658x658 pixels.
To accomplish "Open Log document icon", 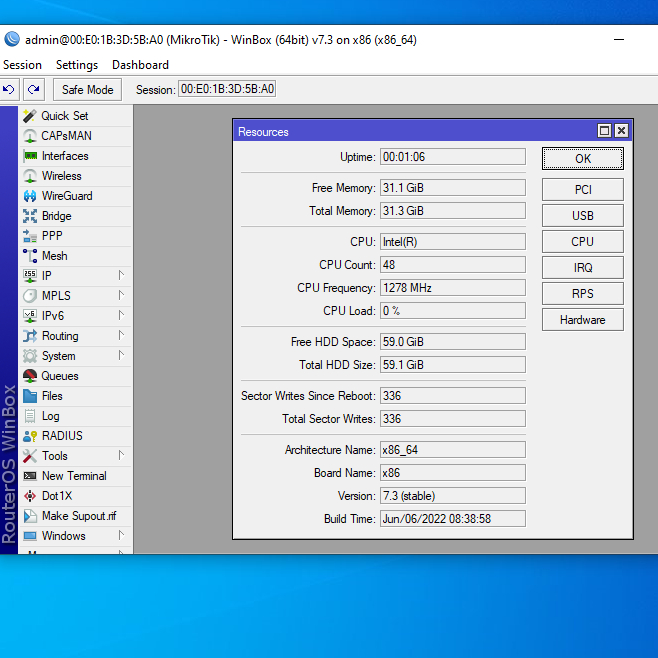I will [30, 416].
